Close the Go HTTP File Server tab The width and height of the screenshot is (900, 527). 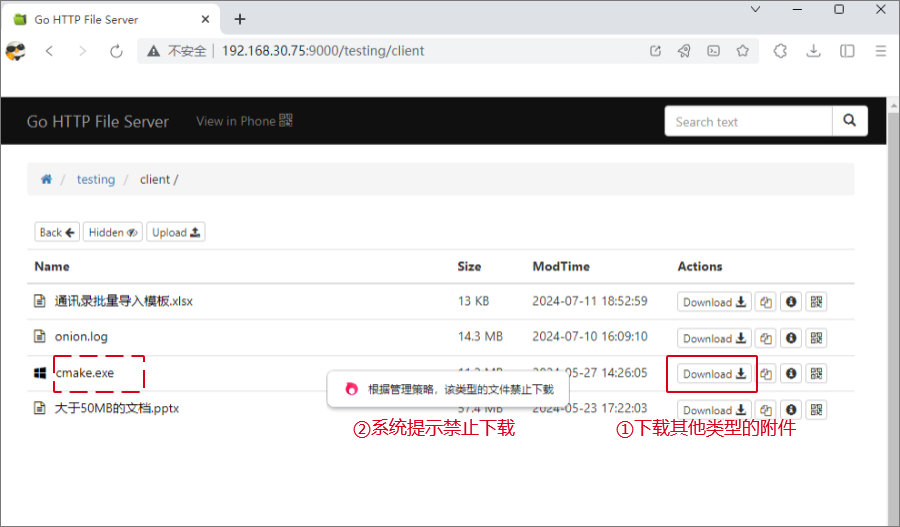pos(205,20)
